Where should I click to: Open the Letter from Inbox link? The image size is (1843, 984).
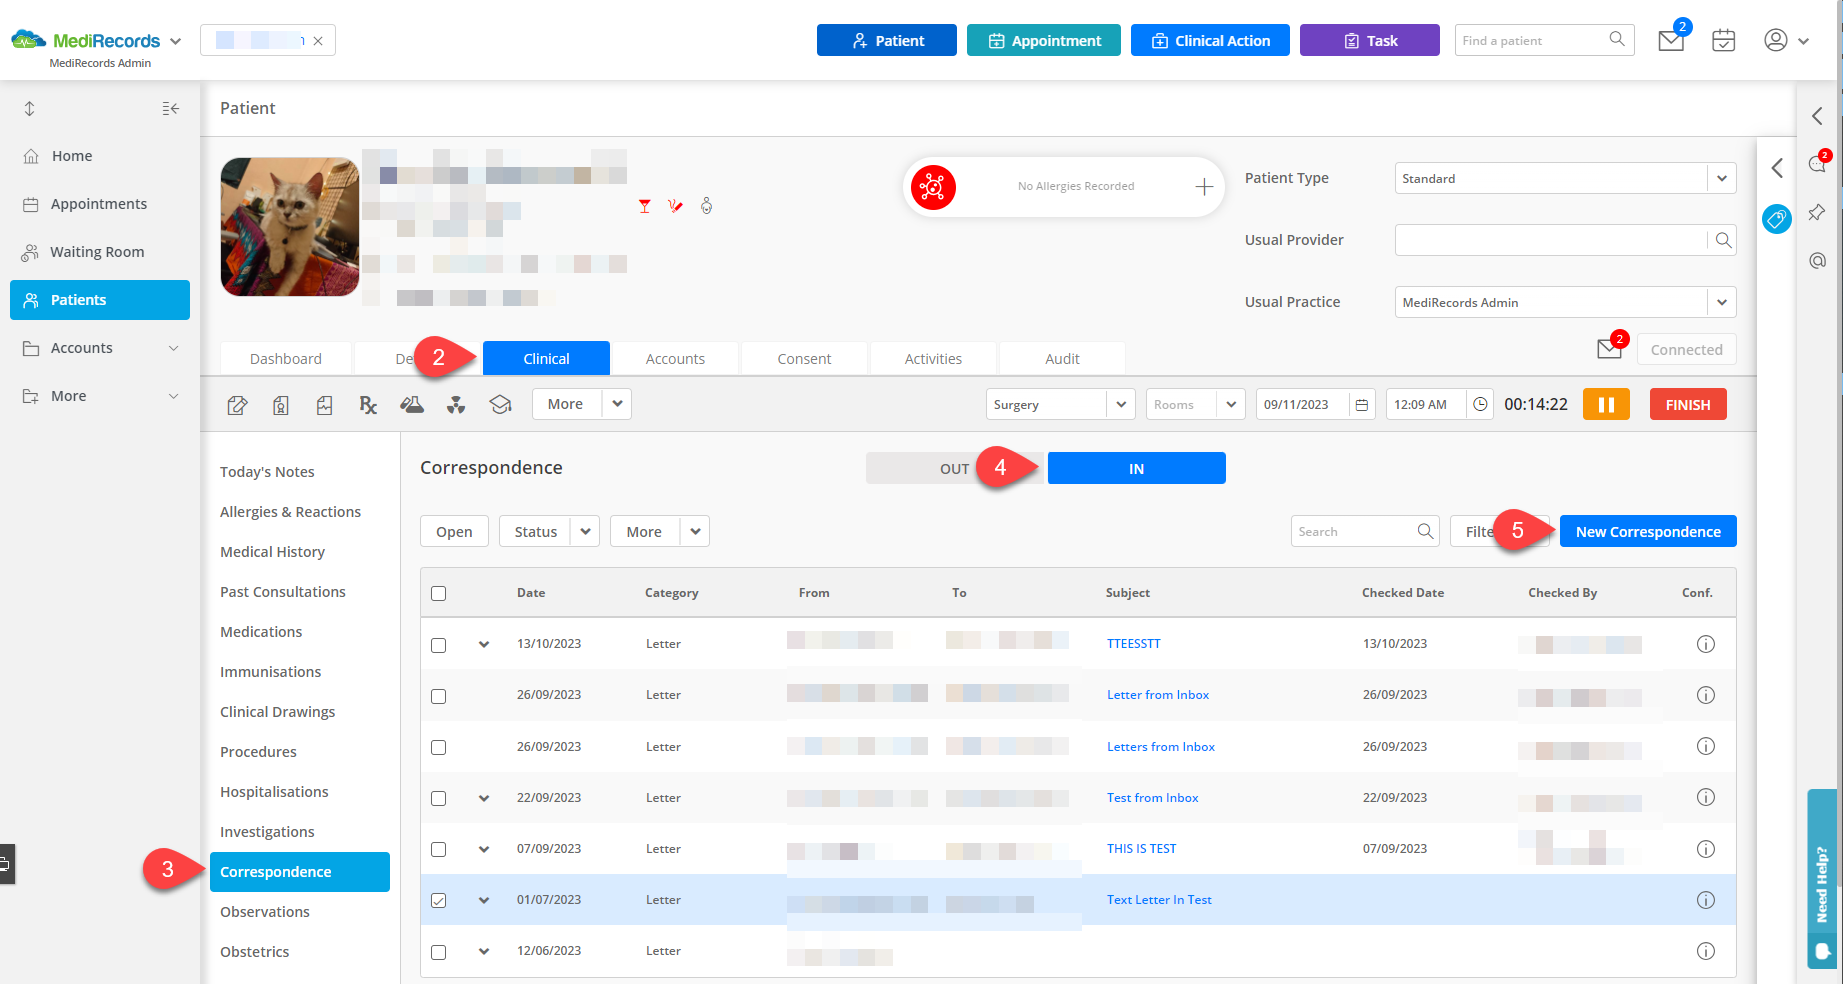tap(1157, 694)
